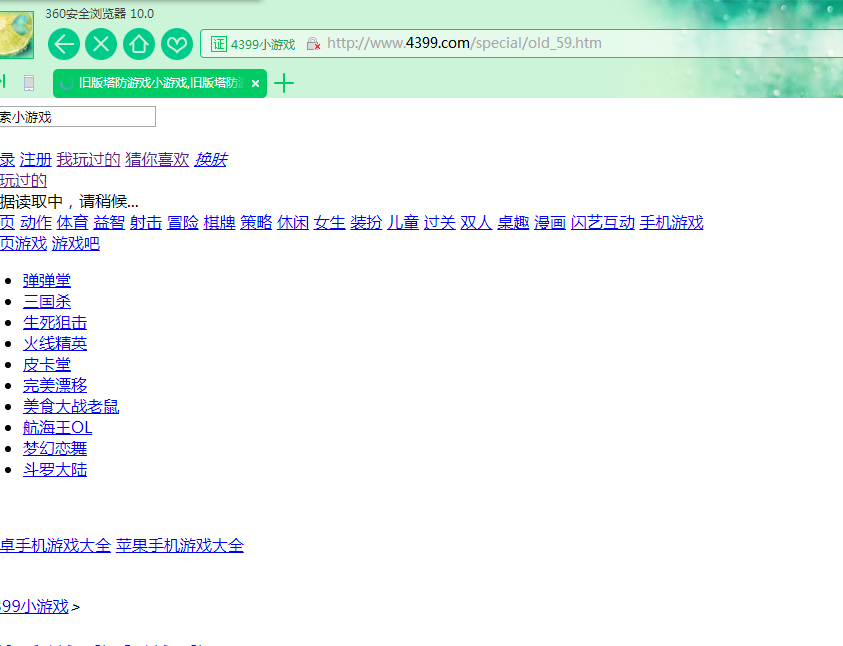Click the browser back arrow
The height and width of the screenshot is (646, 843).
click(63, 44)
